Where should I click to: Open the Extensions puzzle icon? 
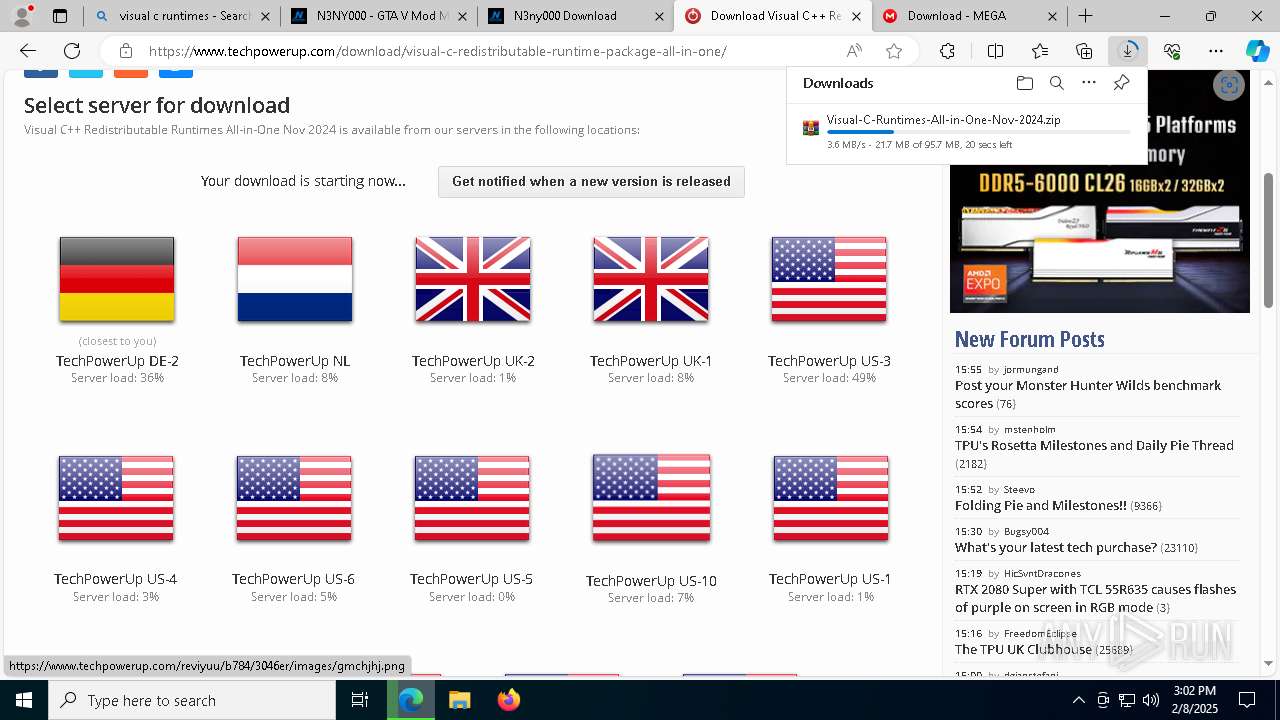947,51
